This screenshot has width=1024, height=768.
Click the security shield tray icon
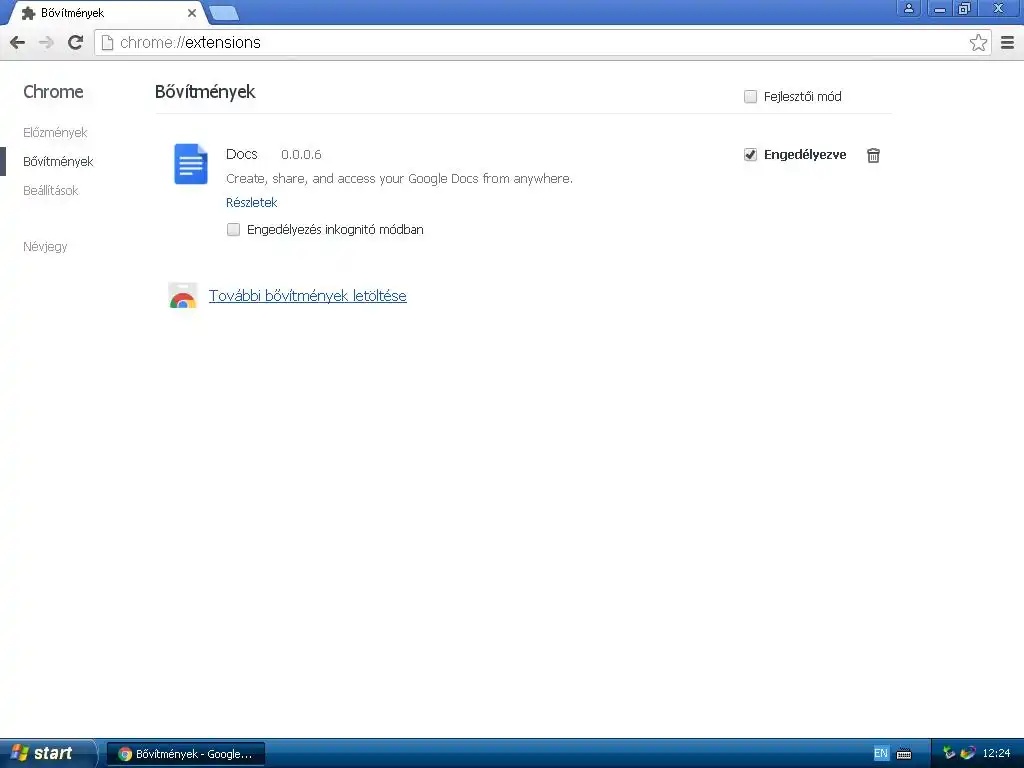point(968,753)
